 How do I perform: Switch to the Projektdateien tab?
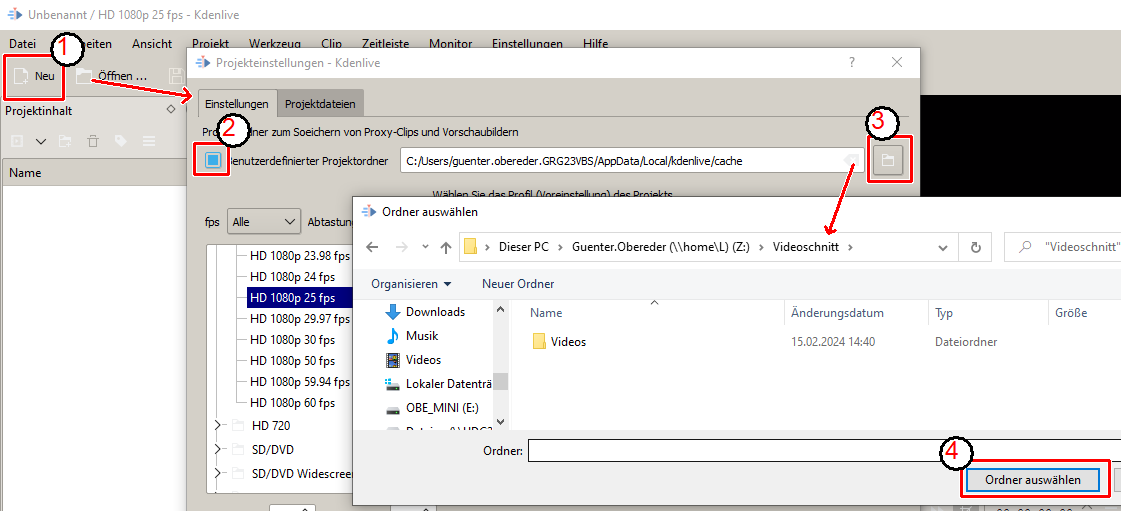(x=319, y=104)
